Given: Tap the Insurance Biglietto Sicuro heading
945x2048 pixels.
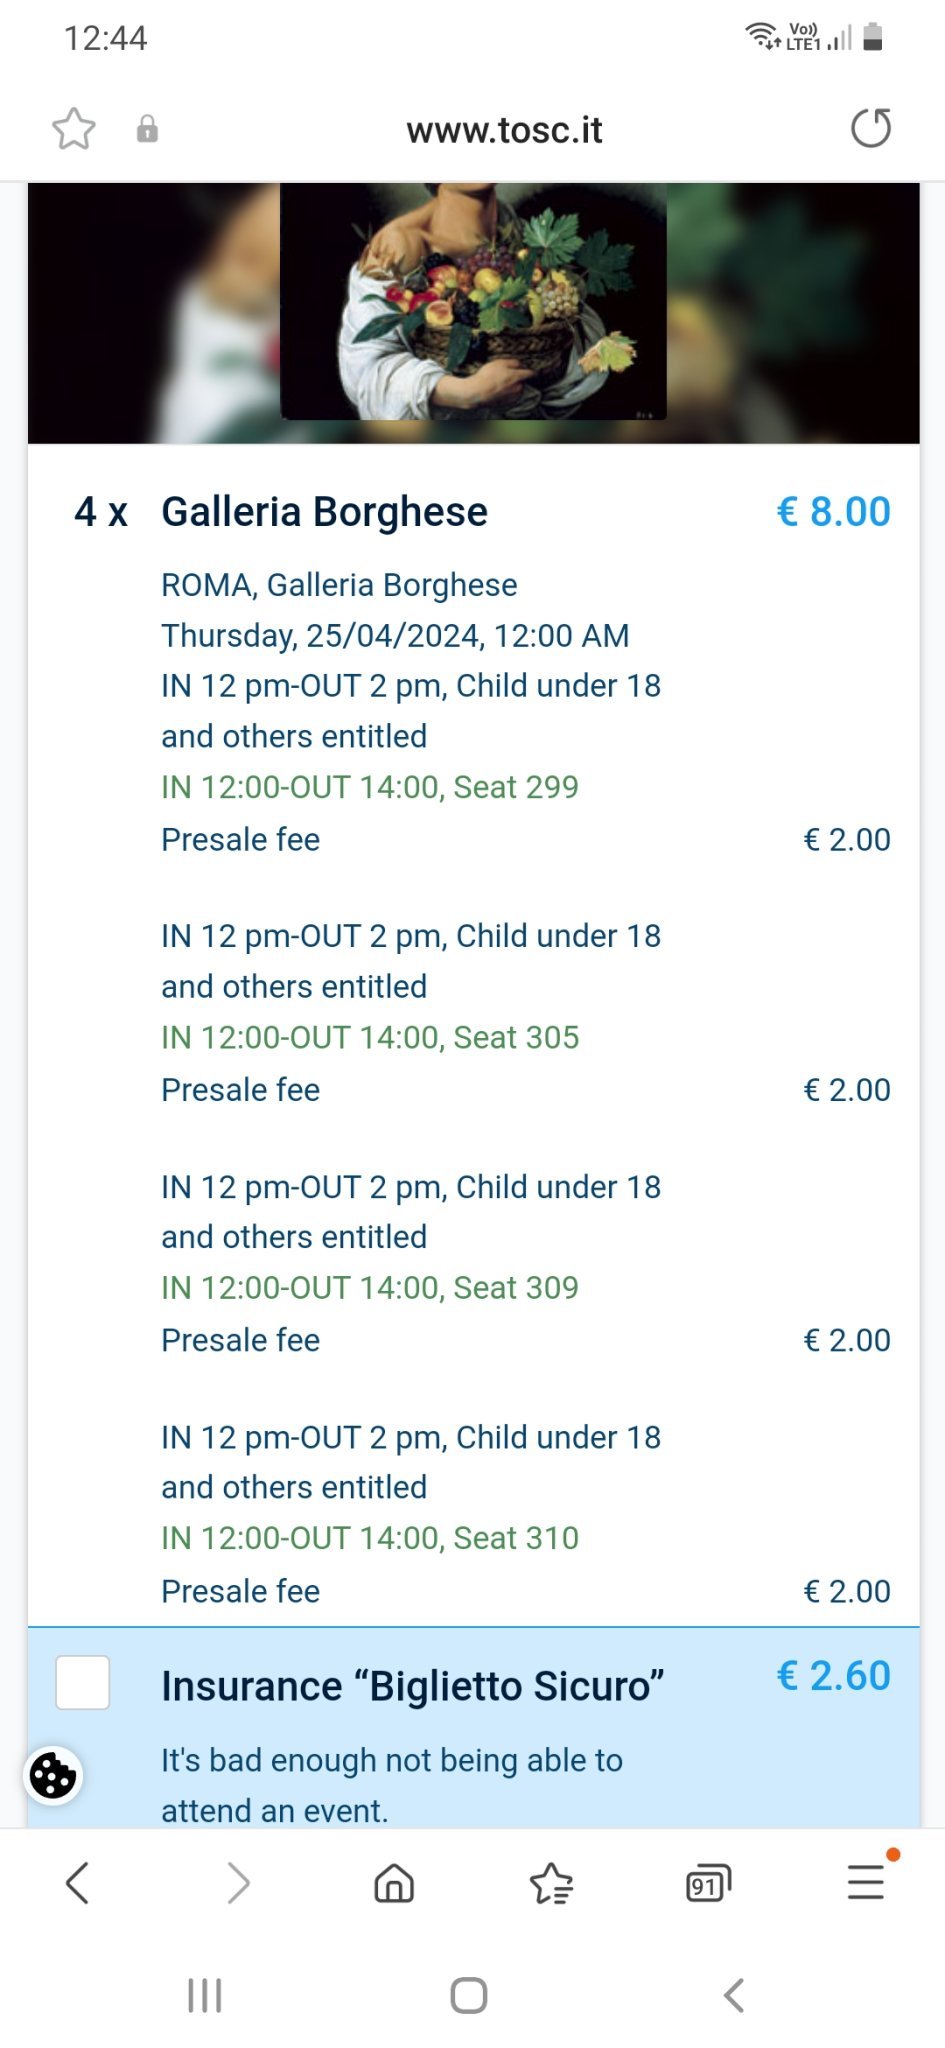Looking at the screenshot, I should [x=412, y=1686].
